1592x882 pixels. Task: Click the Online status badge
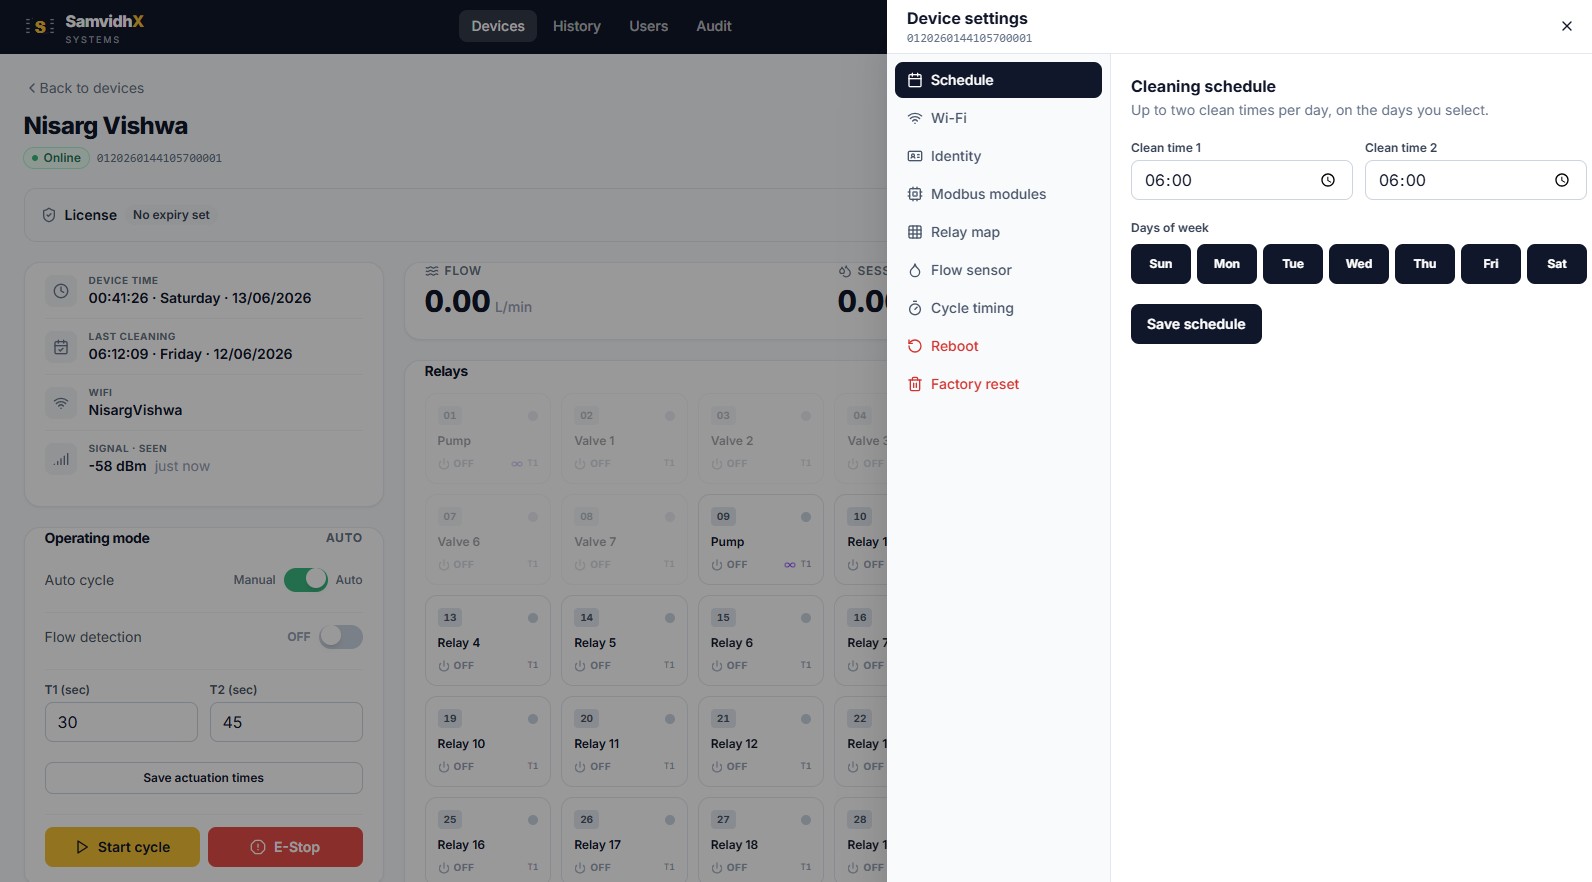56,158
